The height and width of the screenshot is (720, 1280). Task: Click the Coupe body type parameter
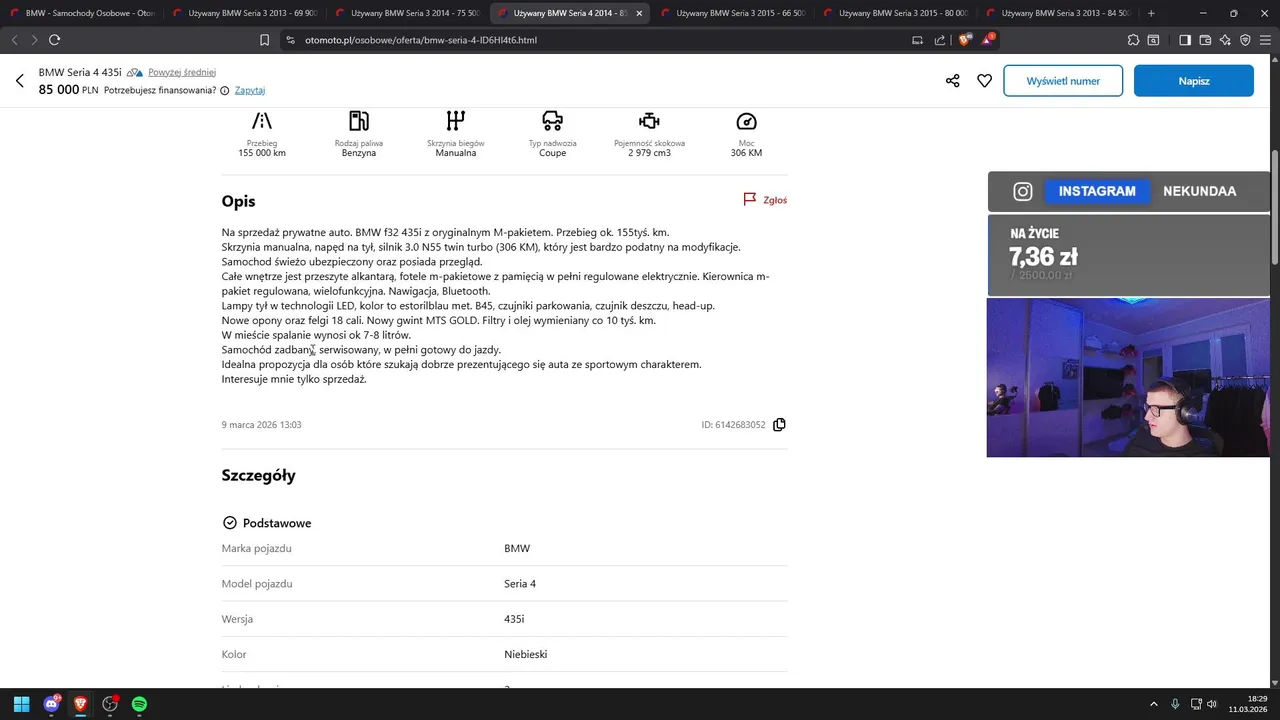[553, 134]
